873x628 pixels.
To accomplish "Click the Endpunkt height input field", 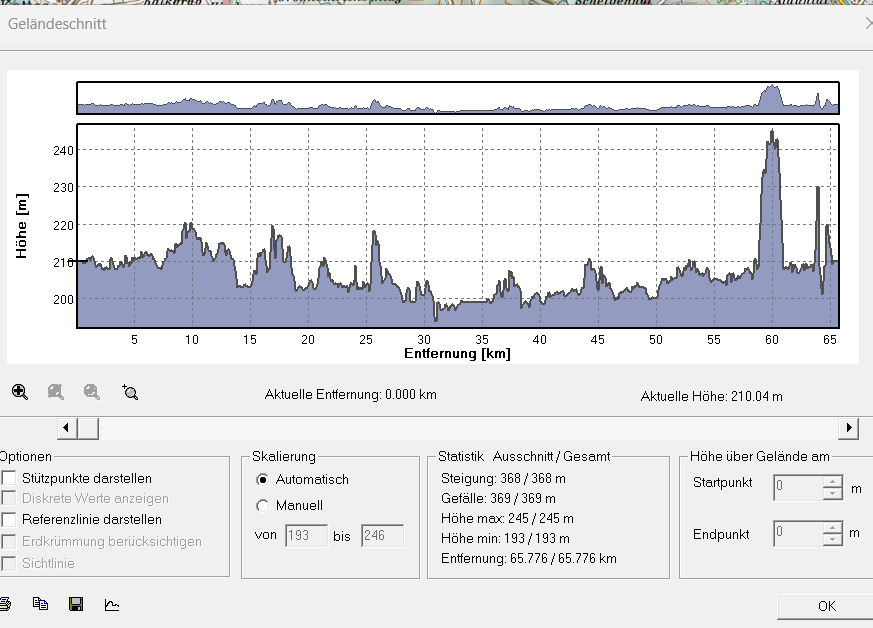I will tap(798, 533).
